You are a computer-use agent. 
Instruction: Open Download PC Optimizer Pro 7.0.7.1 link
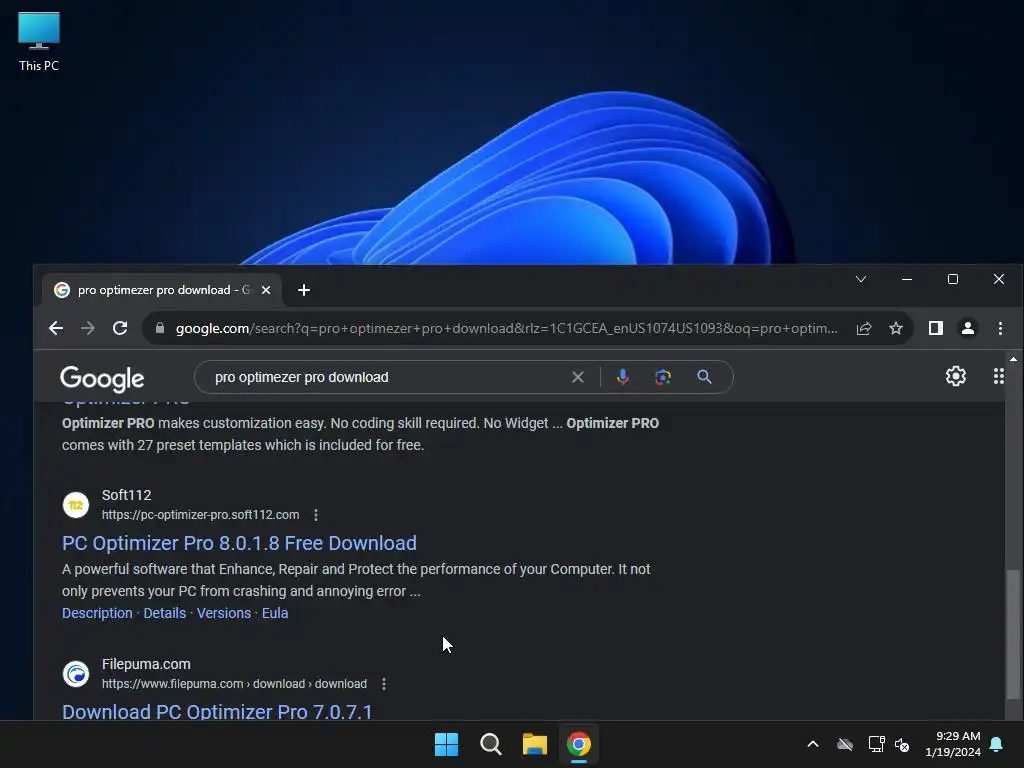tap(217, 711)
